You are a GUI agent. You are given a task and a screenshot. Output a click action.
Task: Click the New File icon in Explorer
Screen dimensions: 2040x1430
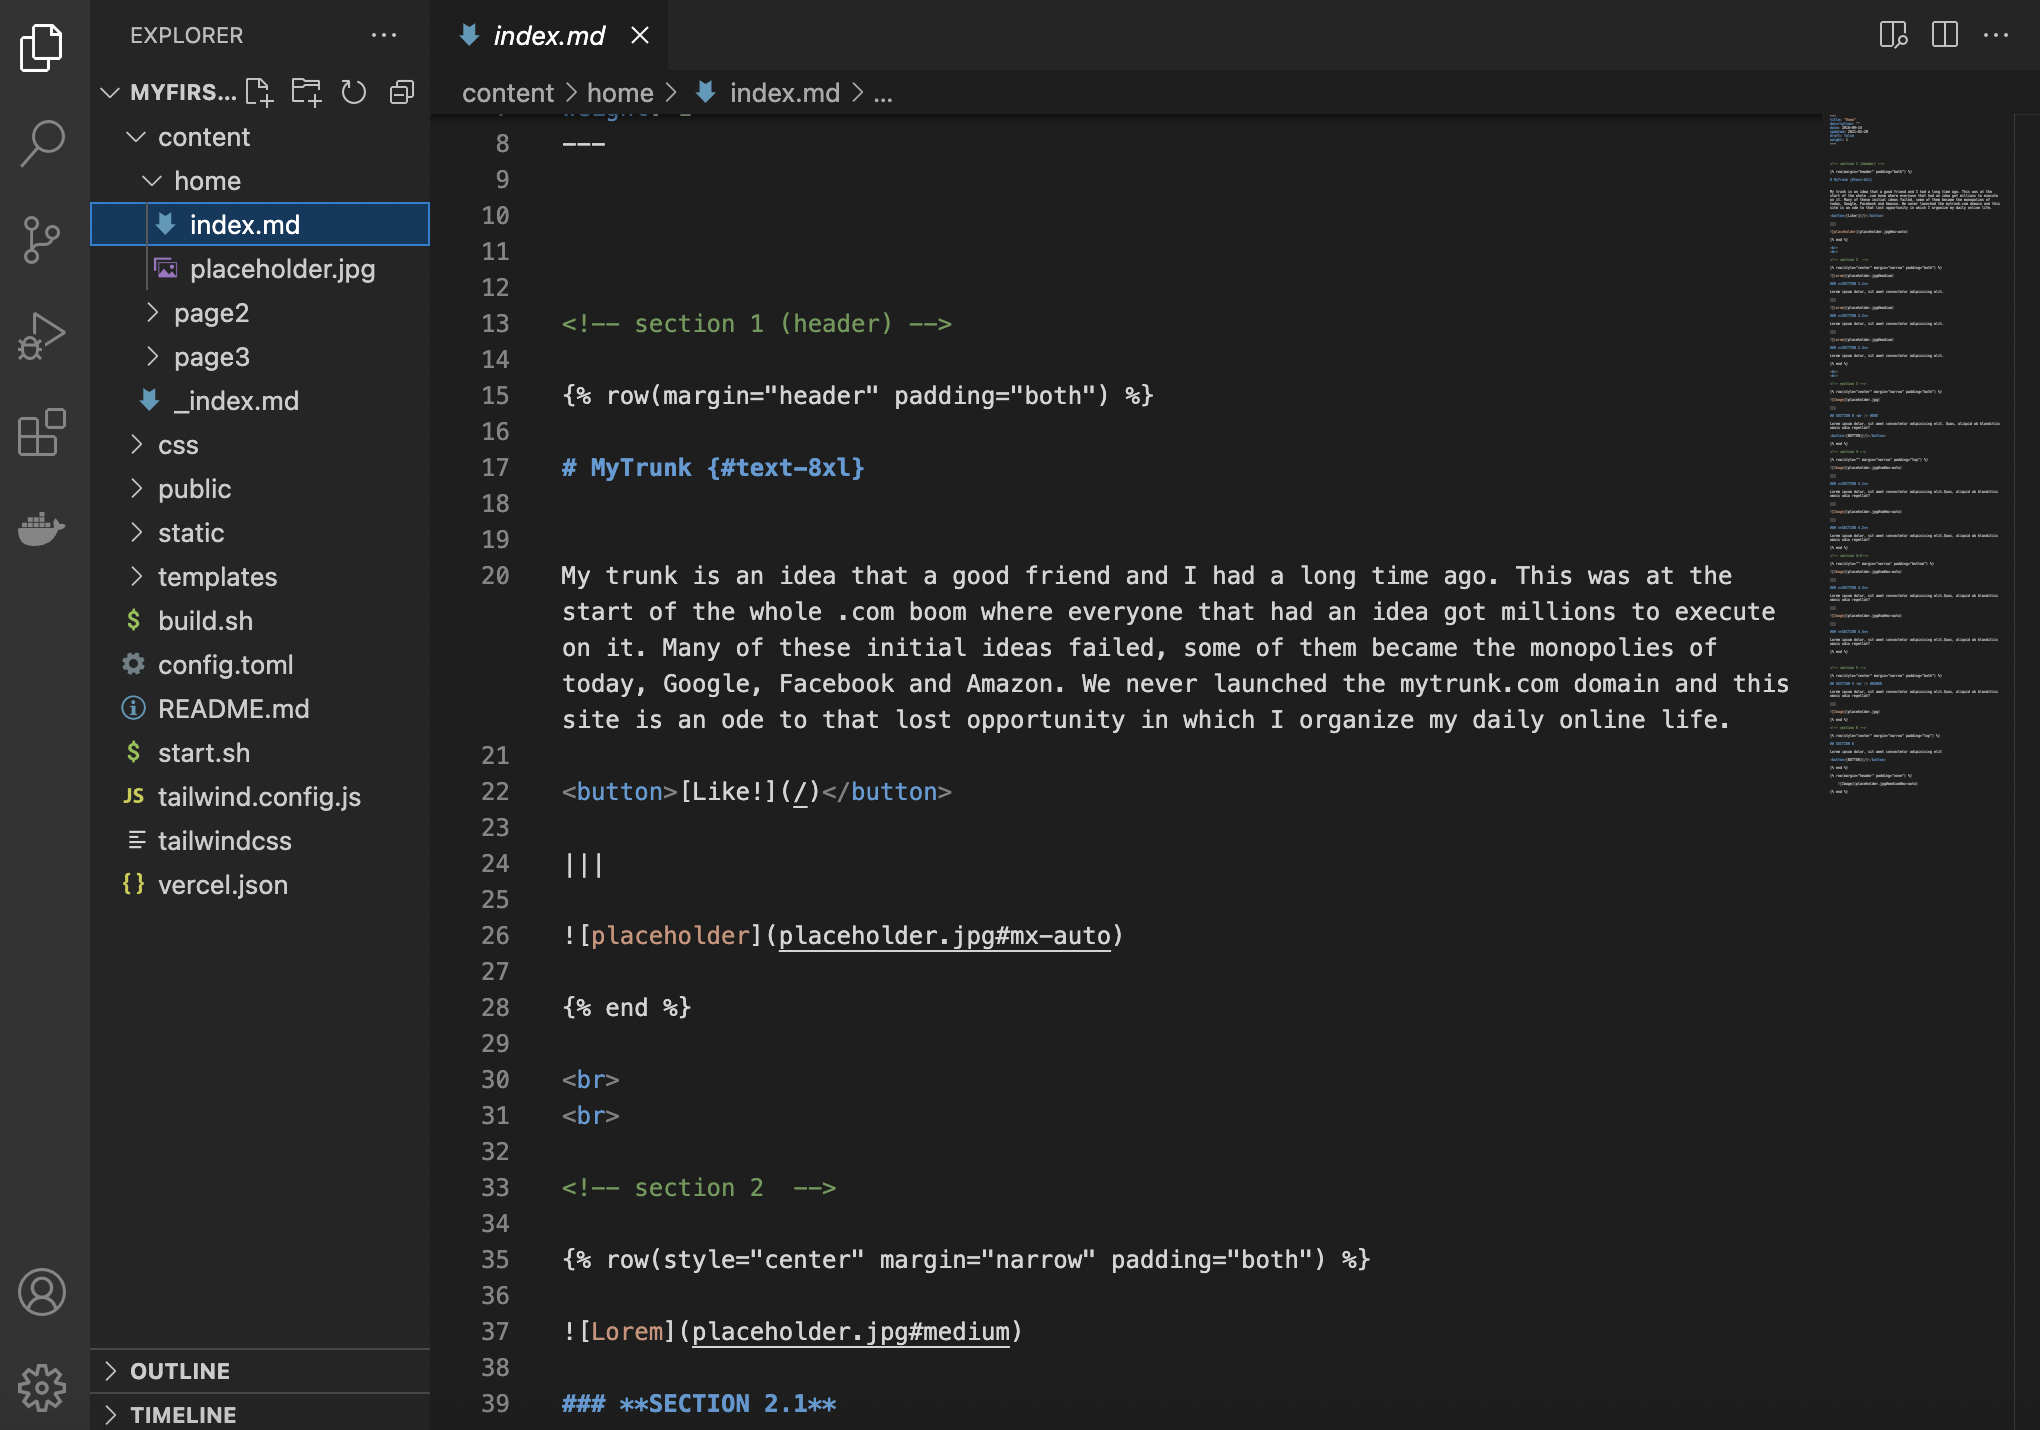click(x=259, y=92)
